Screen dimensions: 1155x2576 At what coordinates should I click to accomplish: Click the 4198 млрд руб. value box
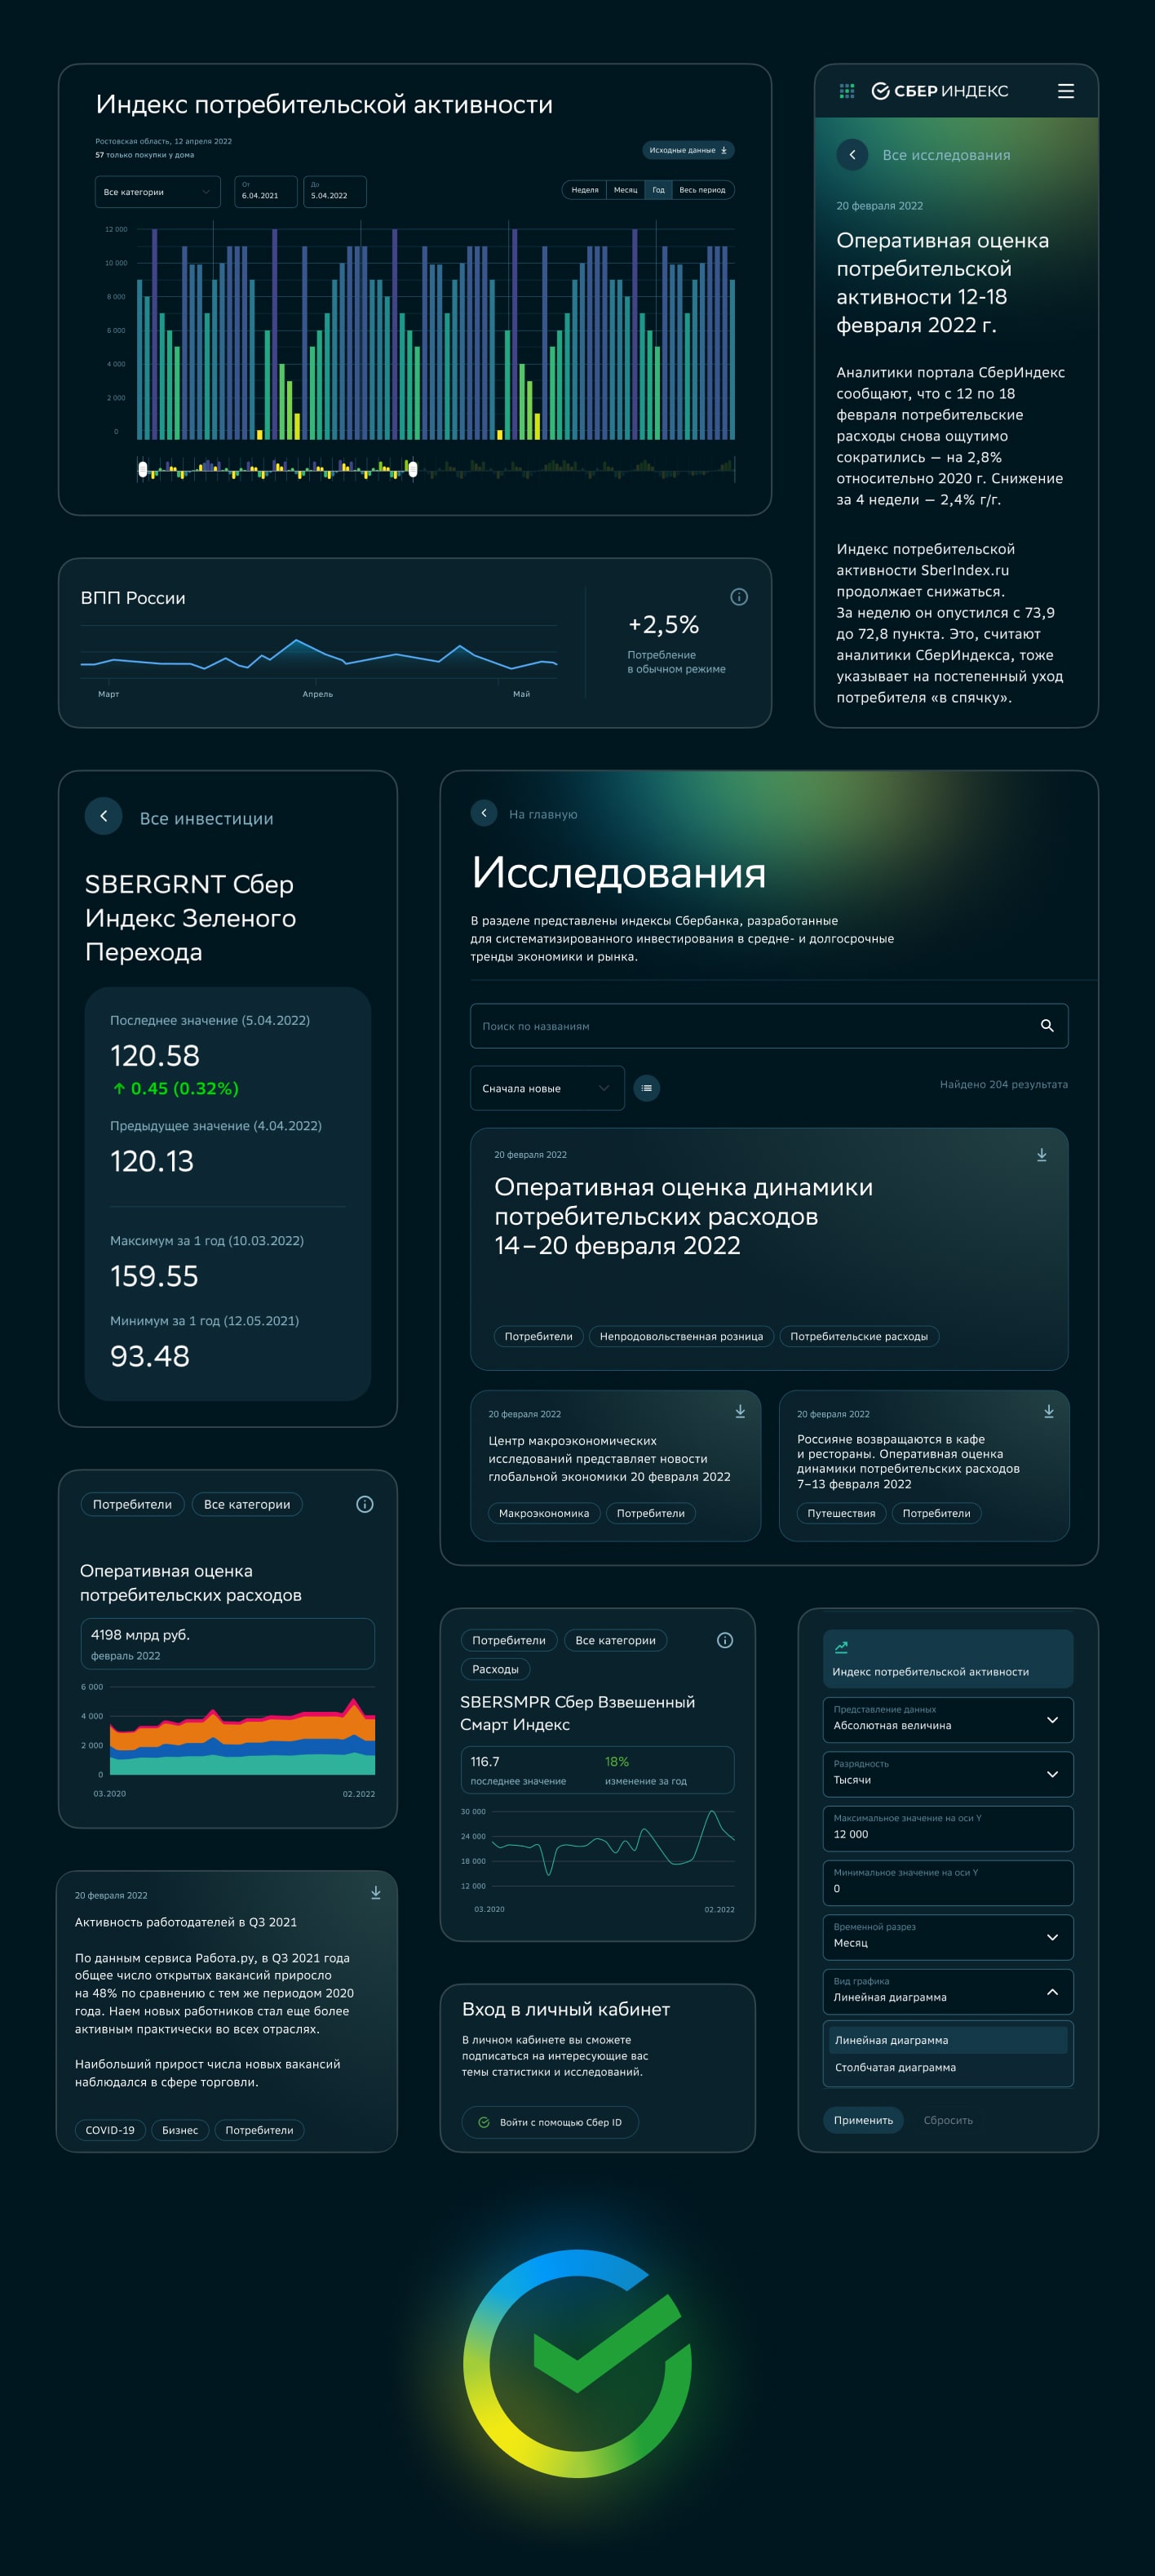point(227,1643)
